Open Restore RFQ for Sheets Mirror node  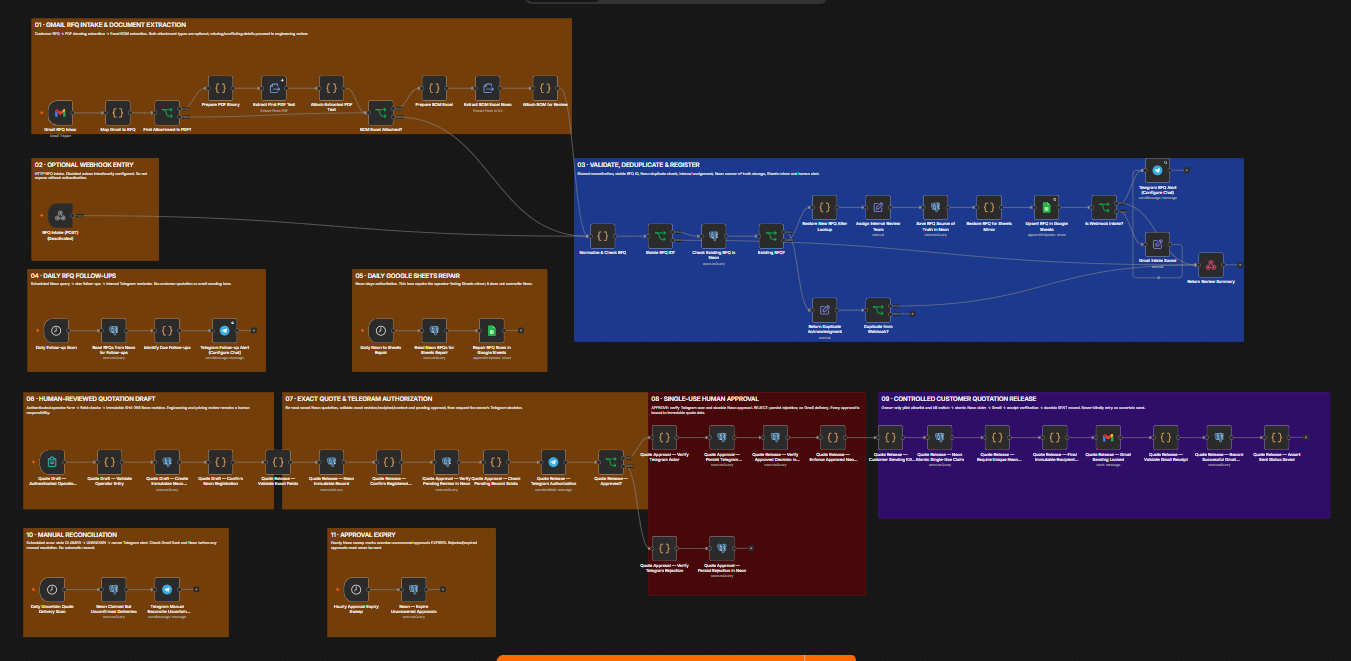991,208
